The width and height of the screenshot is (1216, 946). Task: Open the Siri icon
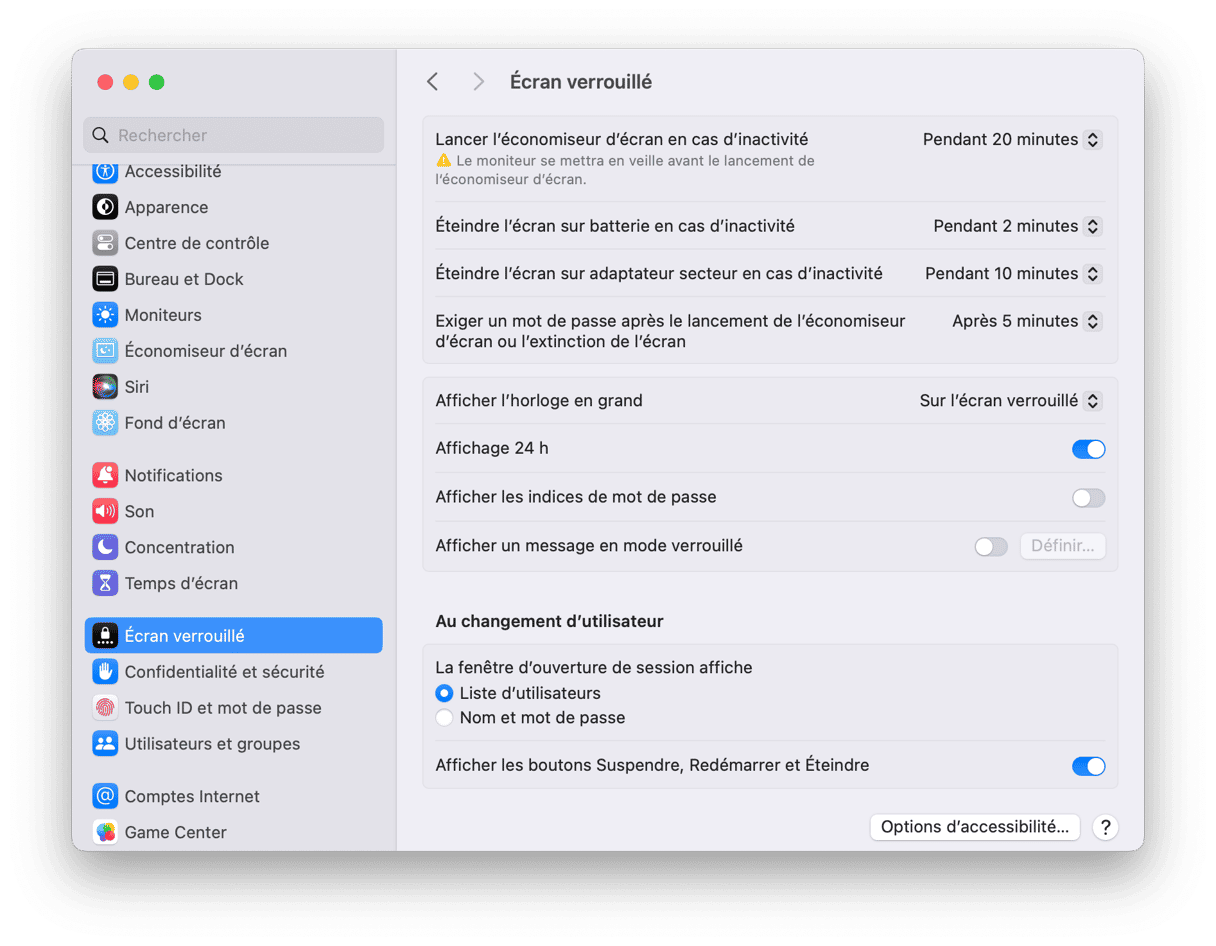[105, 387]
